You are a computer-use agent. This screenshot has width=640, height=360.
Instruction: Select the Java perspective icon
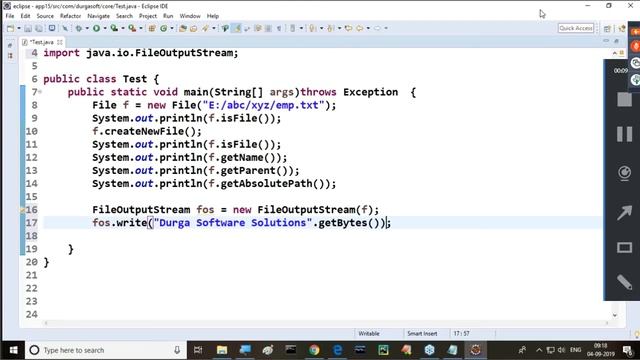(x=622, y=28)
